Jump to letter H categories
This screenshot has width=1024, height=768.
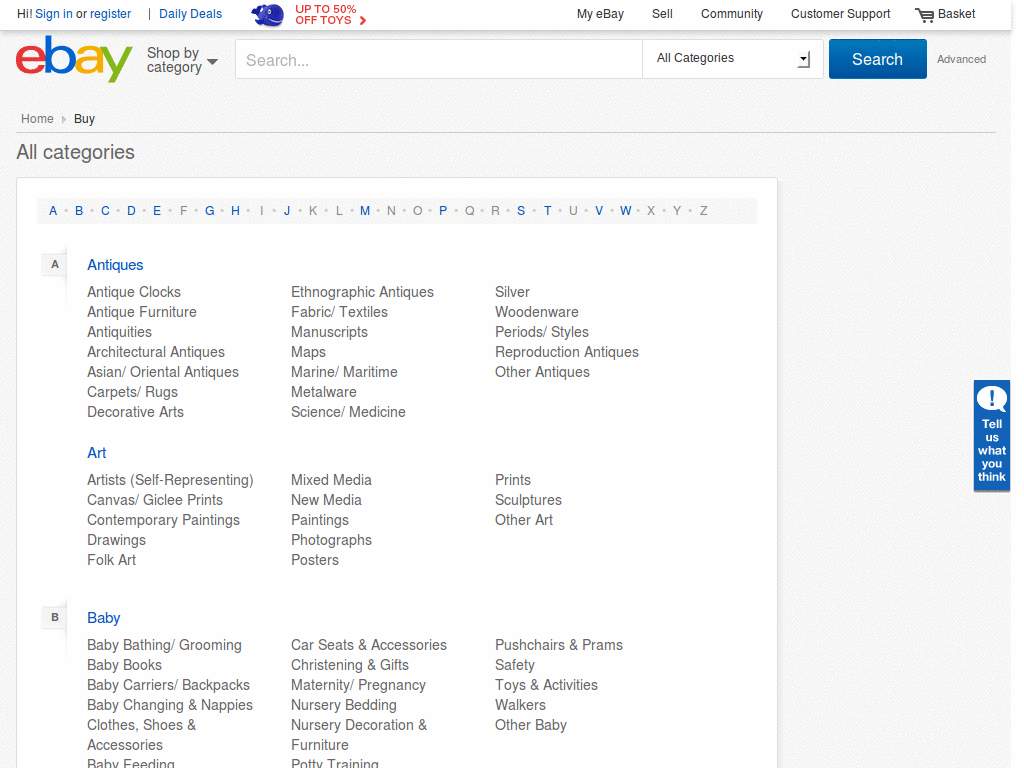(x=235, y=210)
